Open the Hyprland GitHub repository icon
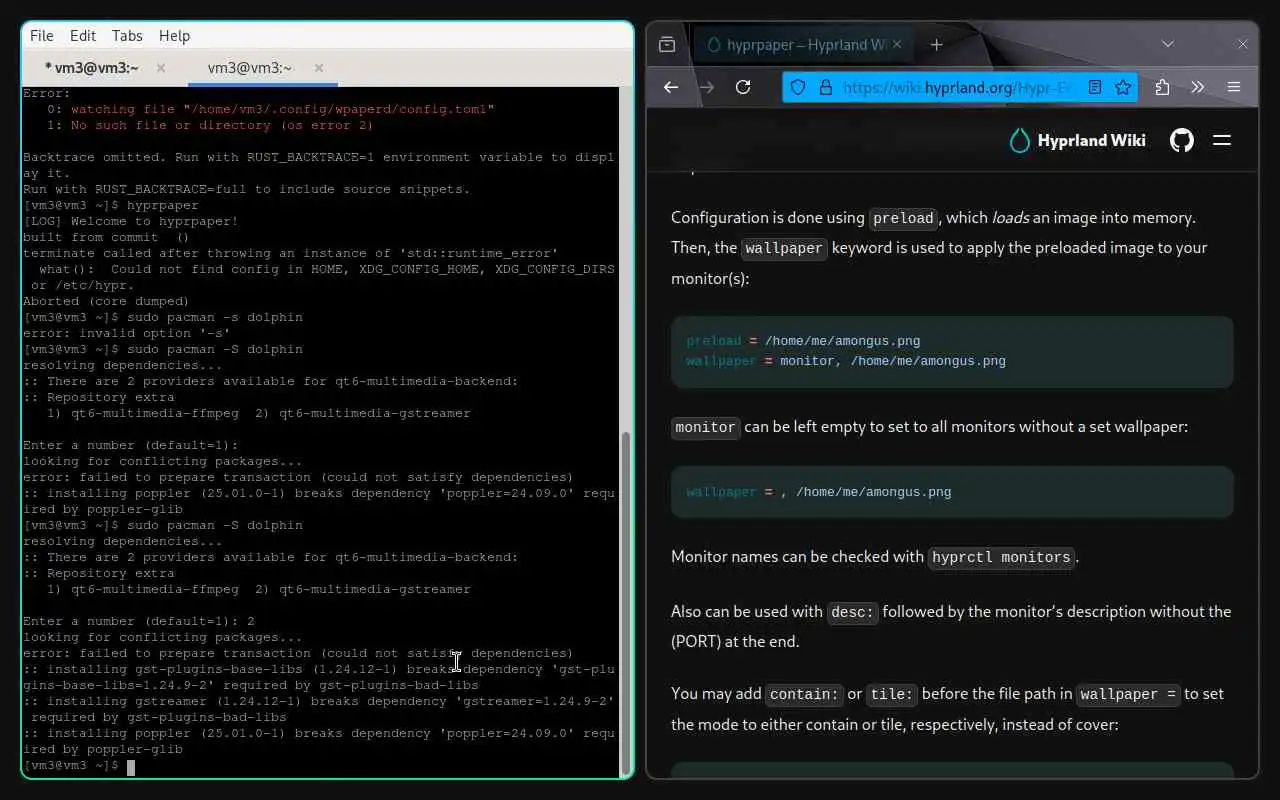 1182,140
